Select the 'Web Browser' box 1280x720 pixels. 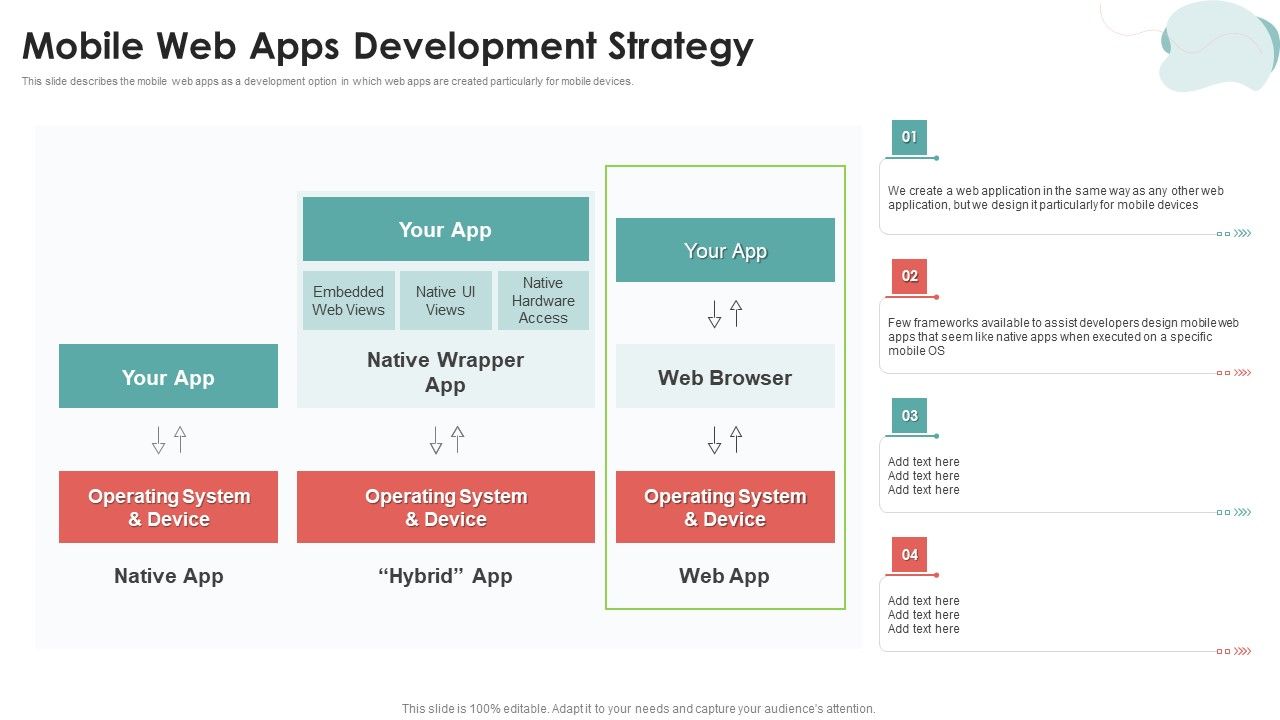click(725, 376)
